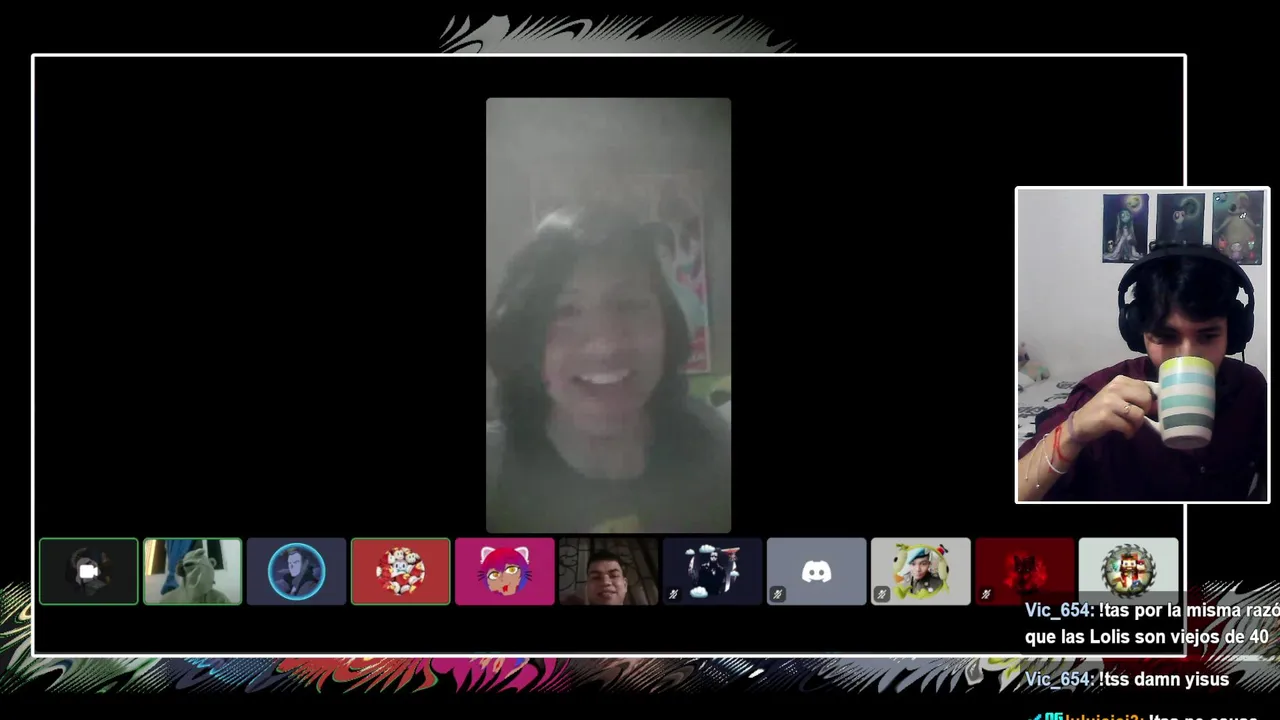The height and width of the screenshot is (720, 1280).
Task: Click the muted mic icon on soldier avatar tile
Action: (882, 594)
